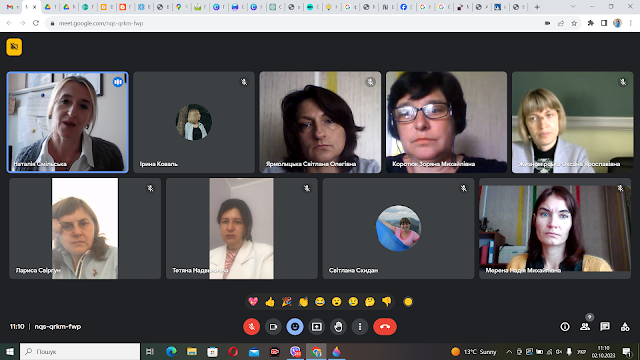This screenshot has height=360, width=640.
Task: Switch the УКР keyboard language indicator
Action: [582, 351]
